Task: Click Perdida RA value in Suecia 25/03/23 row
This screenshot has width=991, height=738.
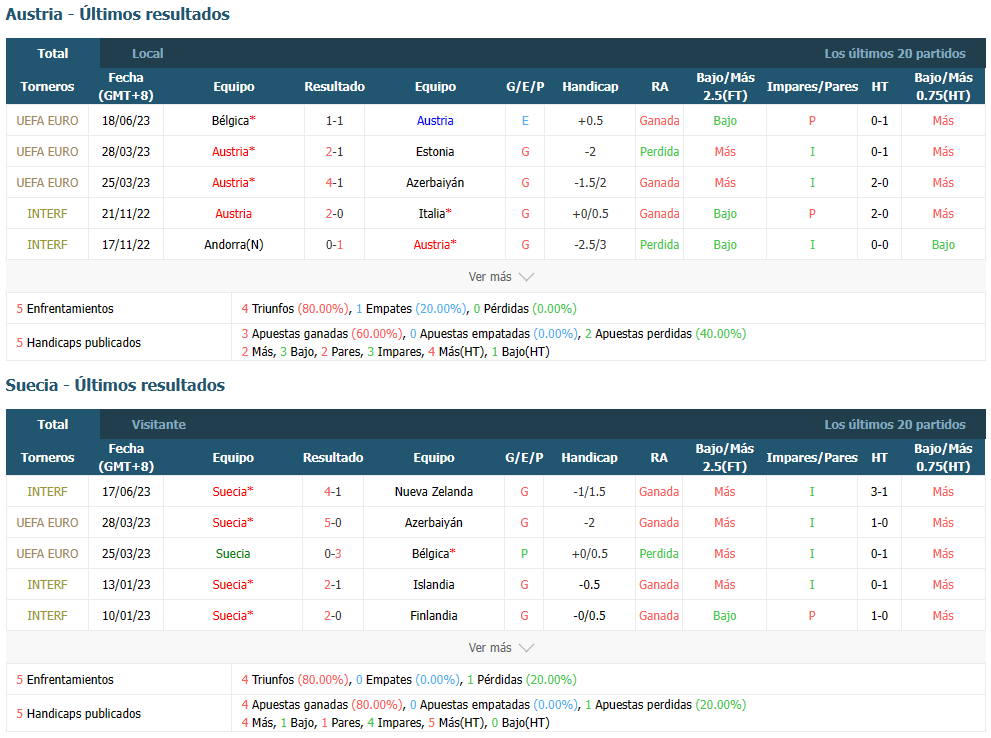Action: (x=659, y=554)
